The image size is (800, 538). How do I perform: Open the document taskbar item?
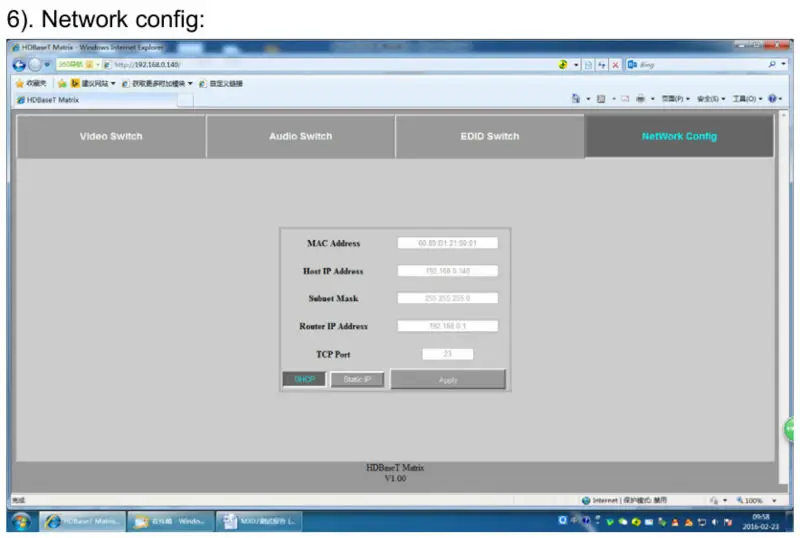click(x=259, y=522)
